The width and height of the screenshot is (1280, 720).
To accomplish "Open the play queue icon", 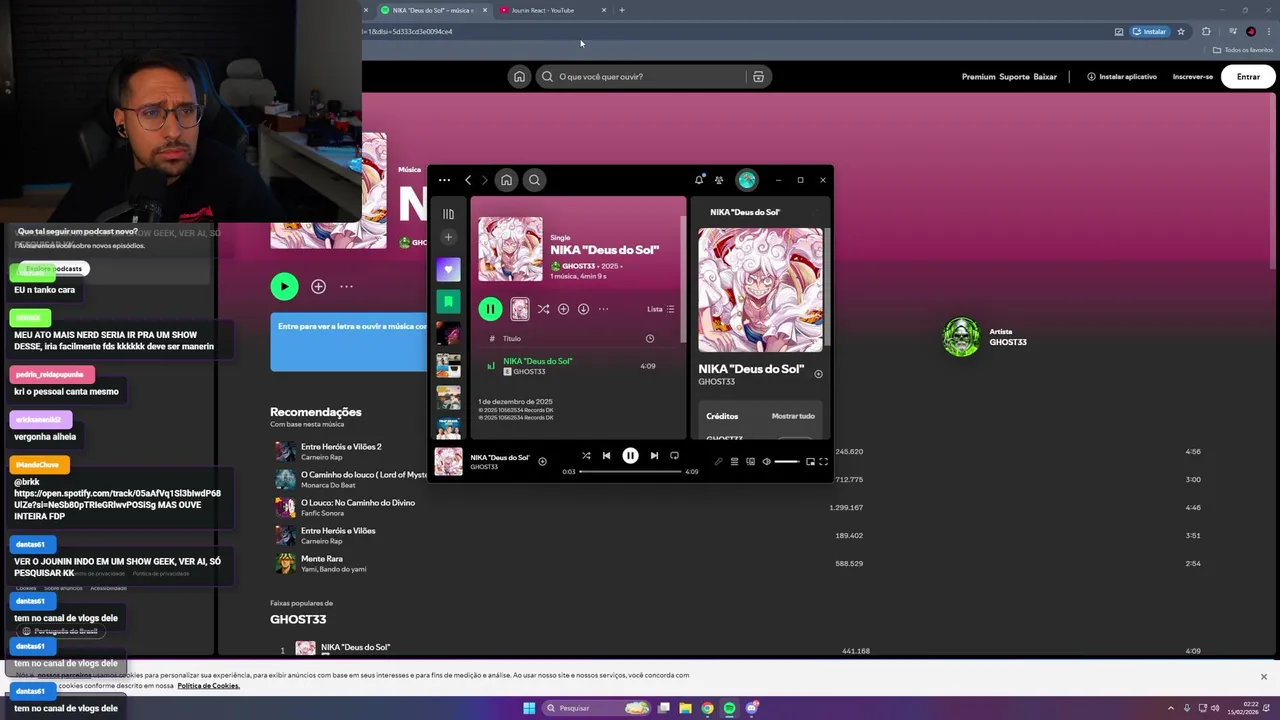I will tap(734, 461).
